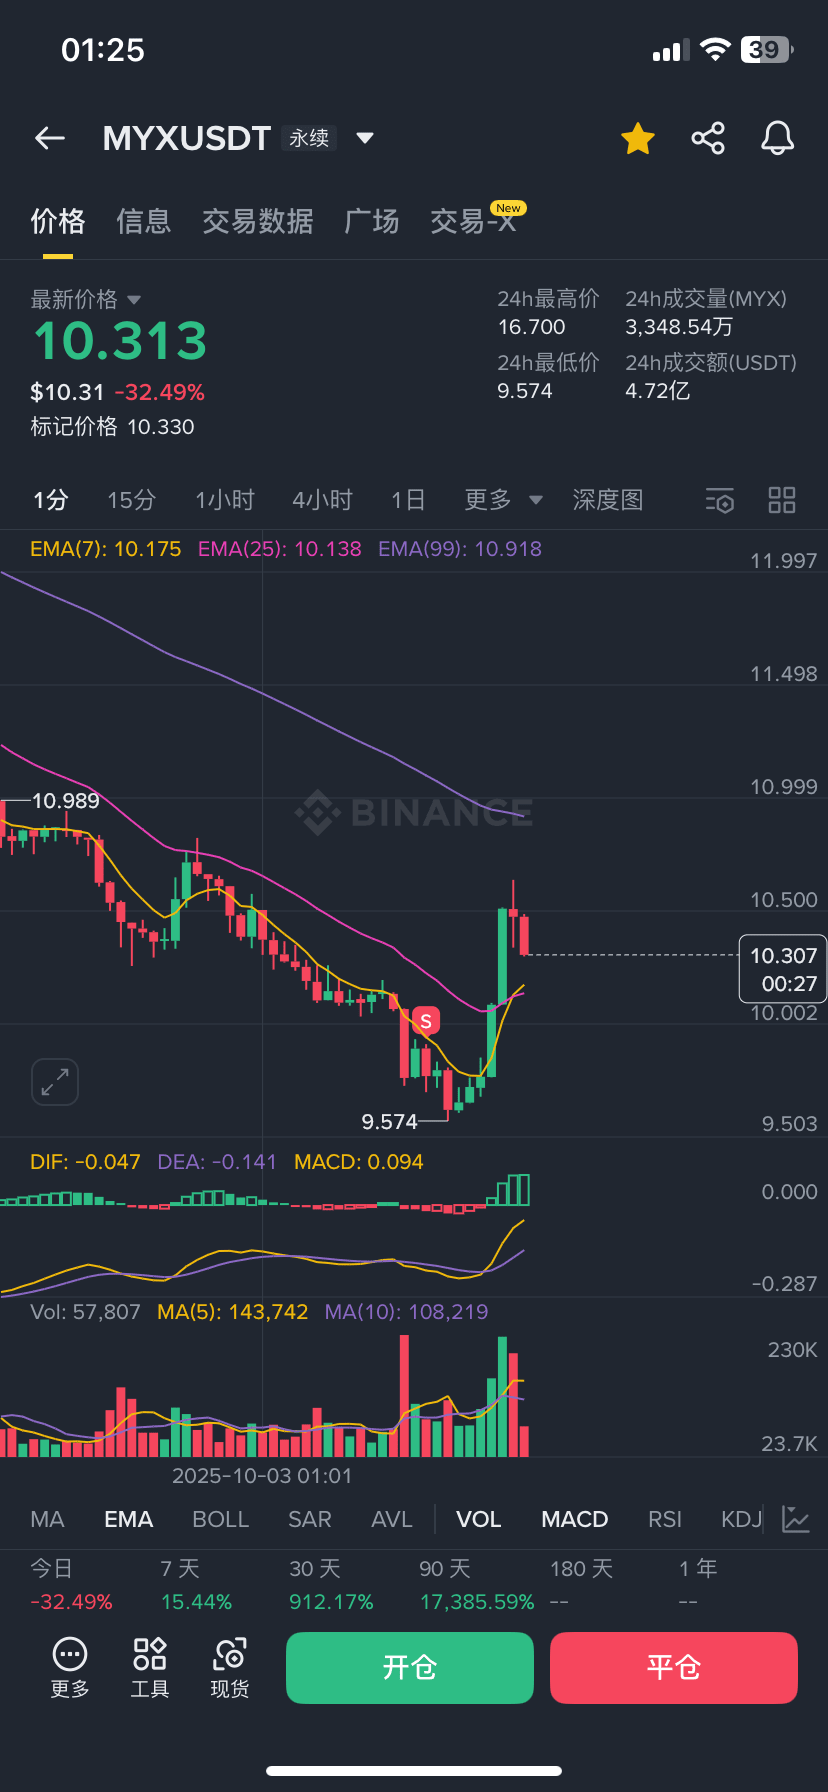Tap the Wi-Fi status icon

pos(715,49)
